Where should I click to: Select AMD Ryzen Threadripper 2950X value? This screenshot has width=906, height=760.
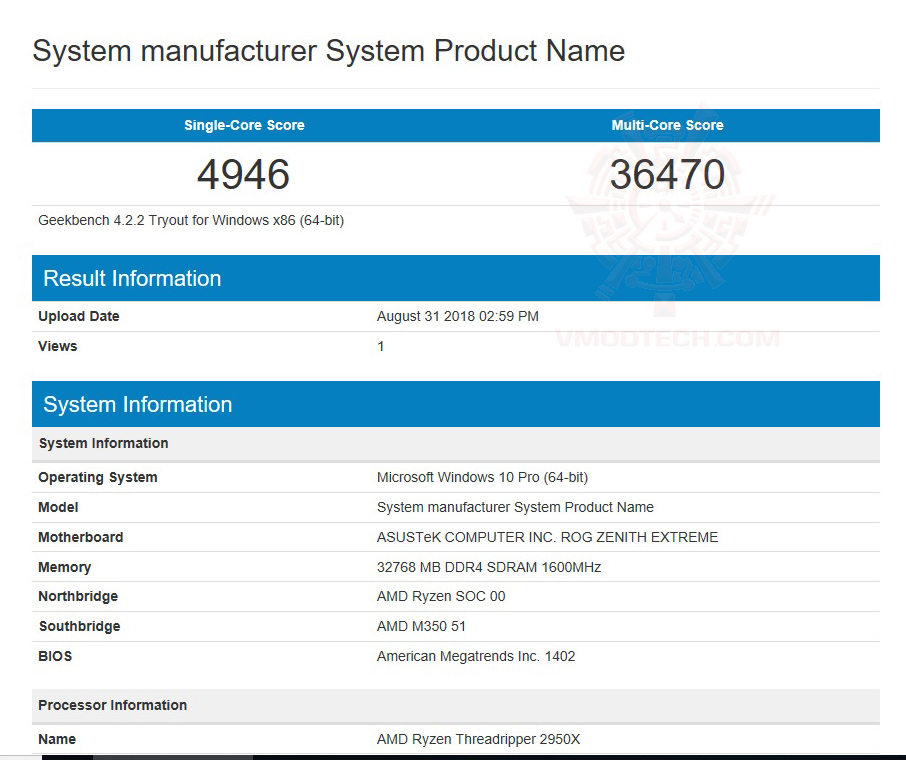(478, 739)
